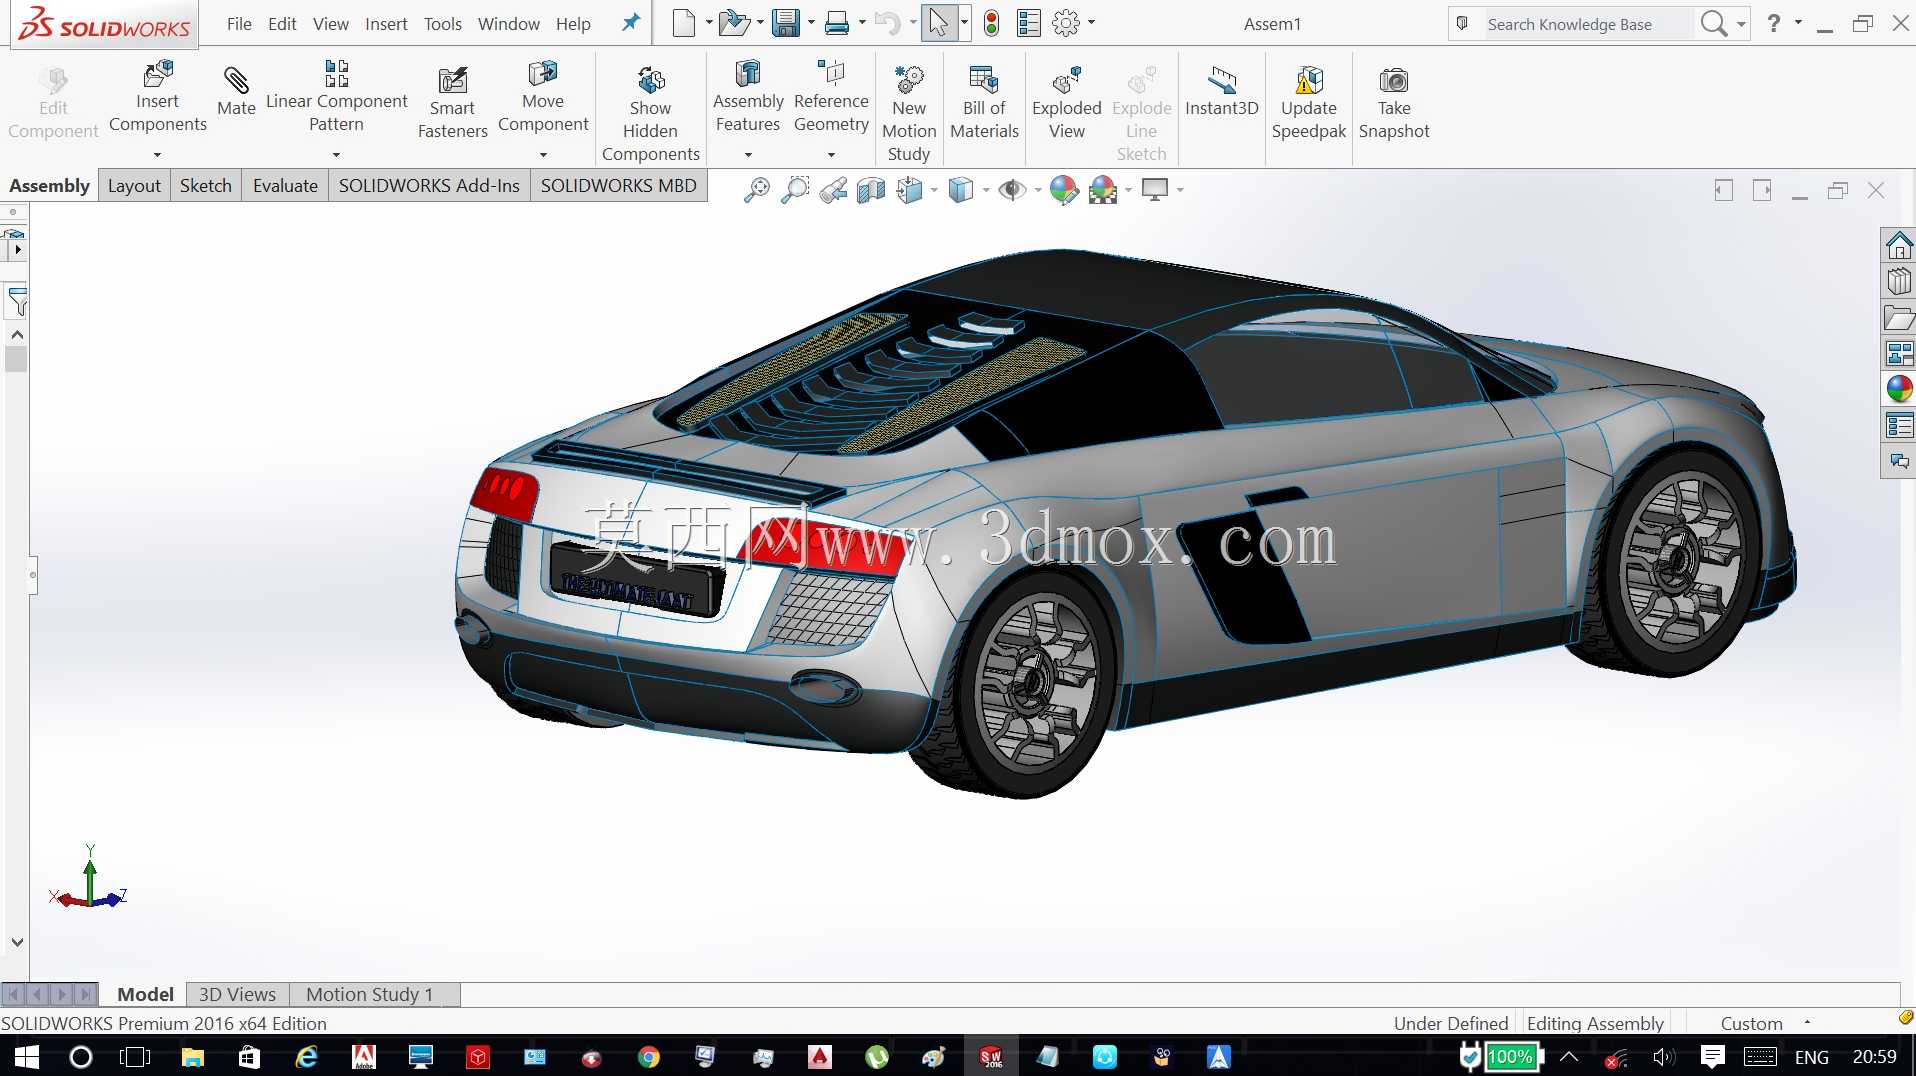Toggle Instant3D
This screenshot has height=1076, width=1916.
[1222, 91]
